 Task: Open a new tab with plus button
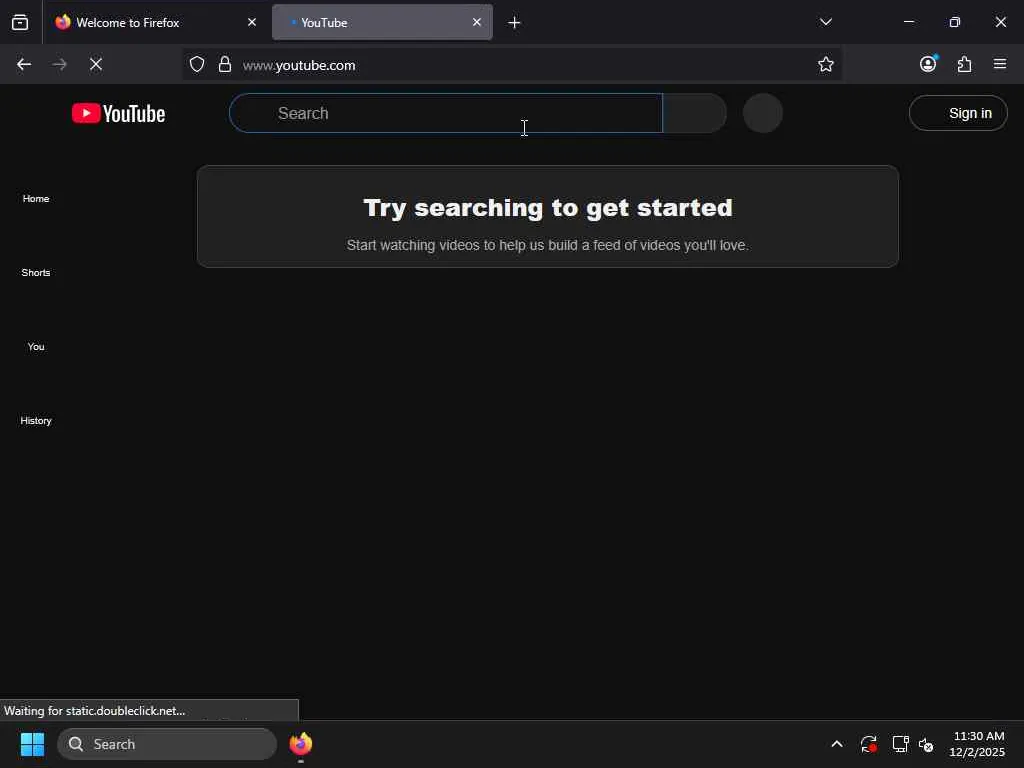pyautogui.click(x=515, y=23)
